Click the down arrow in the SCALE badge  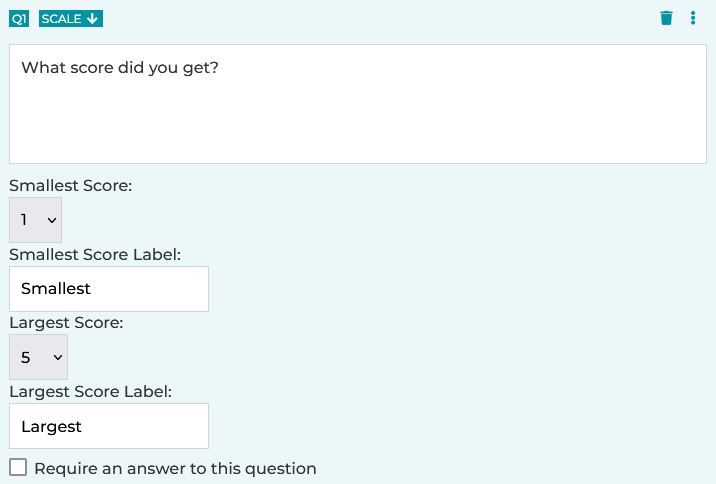[93, 19]
